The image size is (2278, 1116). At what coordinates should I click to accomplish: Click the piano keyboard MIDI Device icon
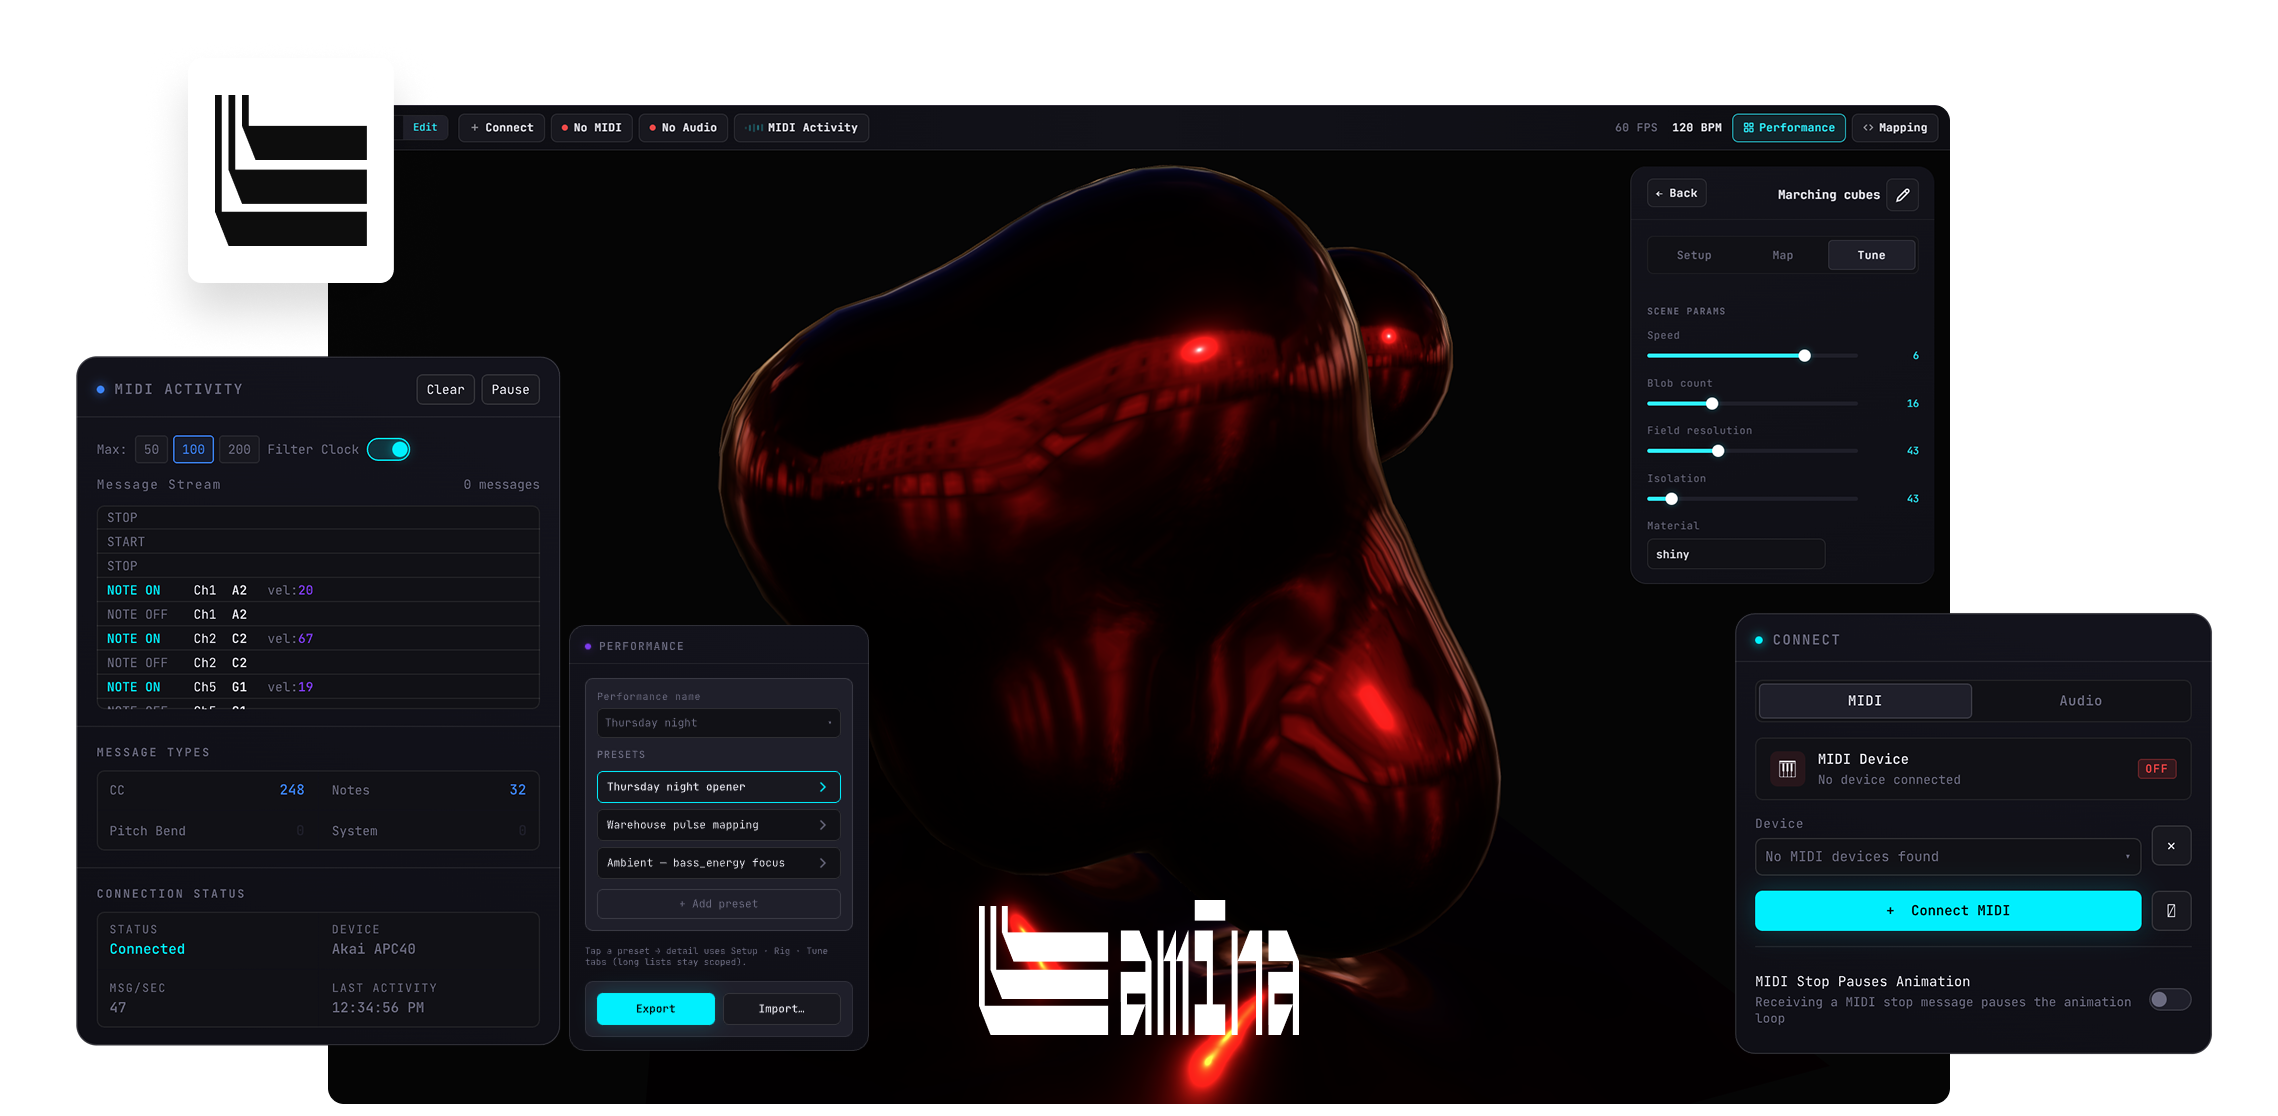click(x=1787, y=769)
